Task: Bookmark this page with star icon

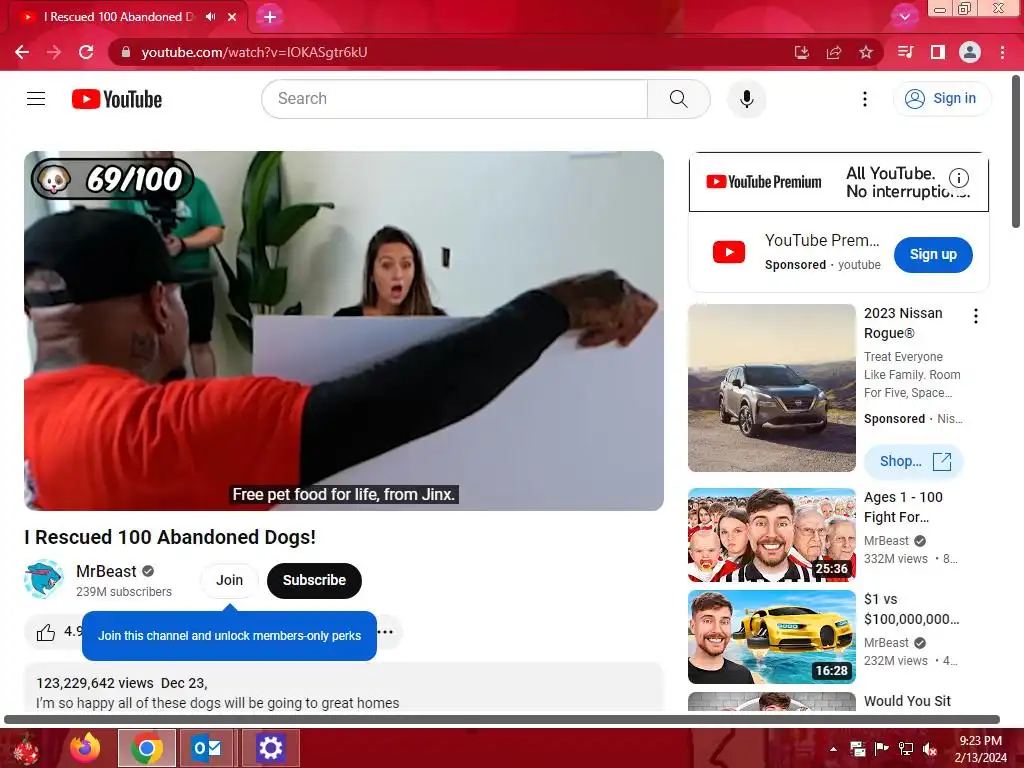Action: 866,52
